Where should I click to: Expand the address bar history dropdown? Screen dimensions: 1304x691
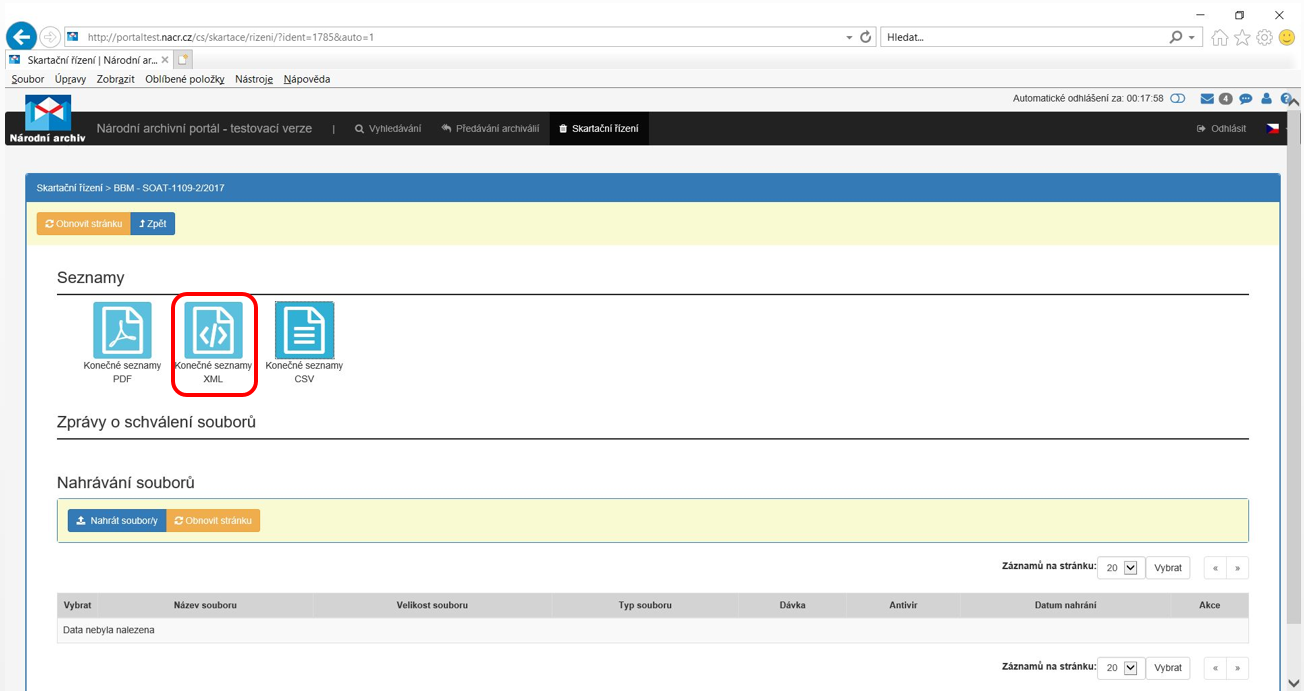849,37
